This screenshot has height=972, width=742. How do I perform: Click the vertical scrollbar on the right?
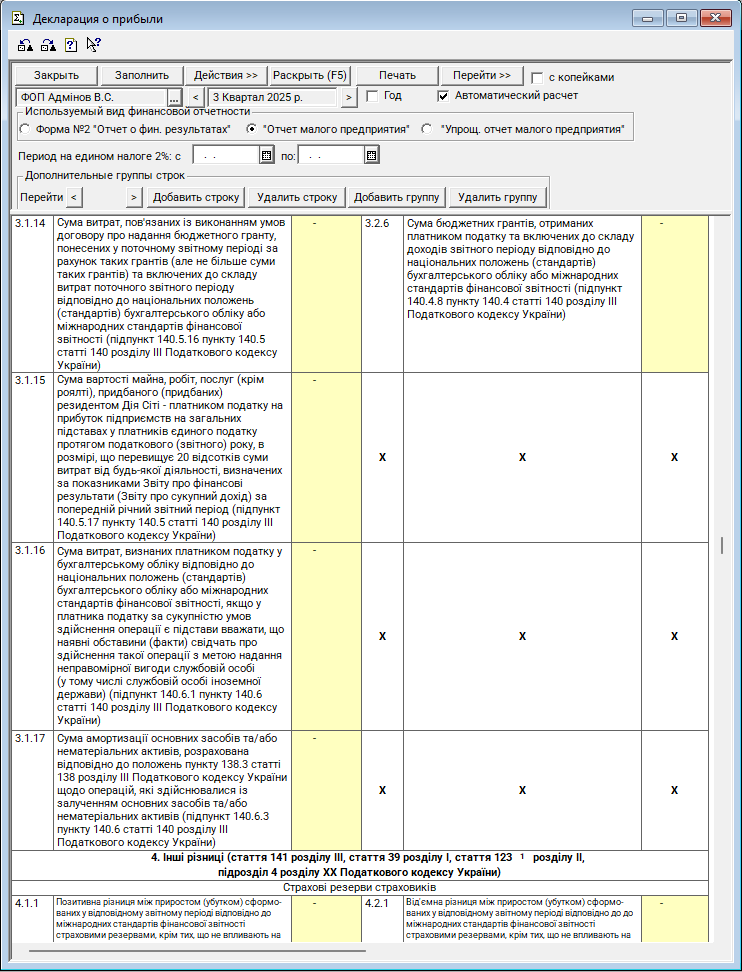(722, 545)
